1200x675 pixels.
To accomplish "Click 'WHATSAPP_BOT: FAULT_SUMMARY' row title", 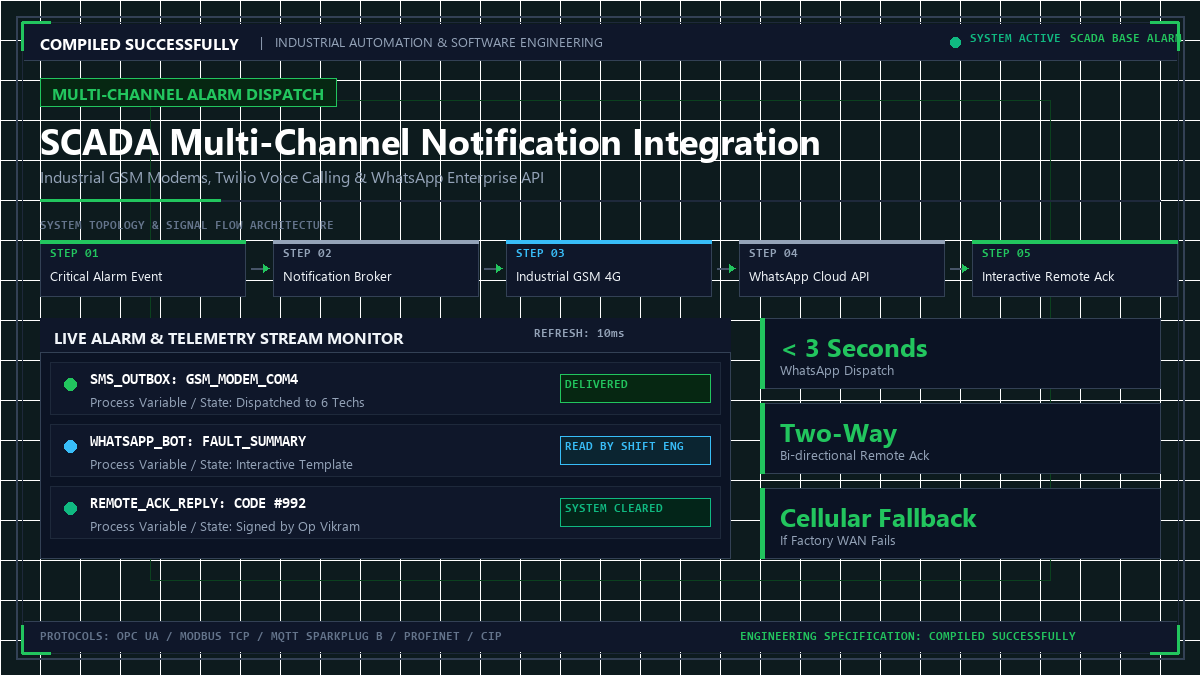I will point(198,441).
